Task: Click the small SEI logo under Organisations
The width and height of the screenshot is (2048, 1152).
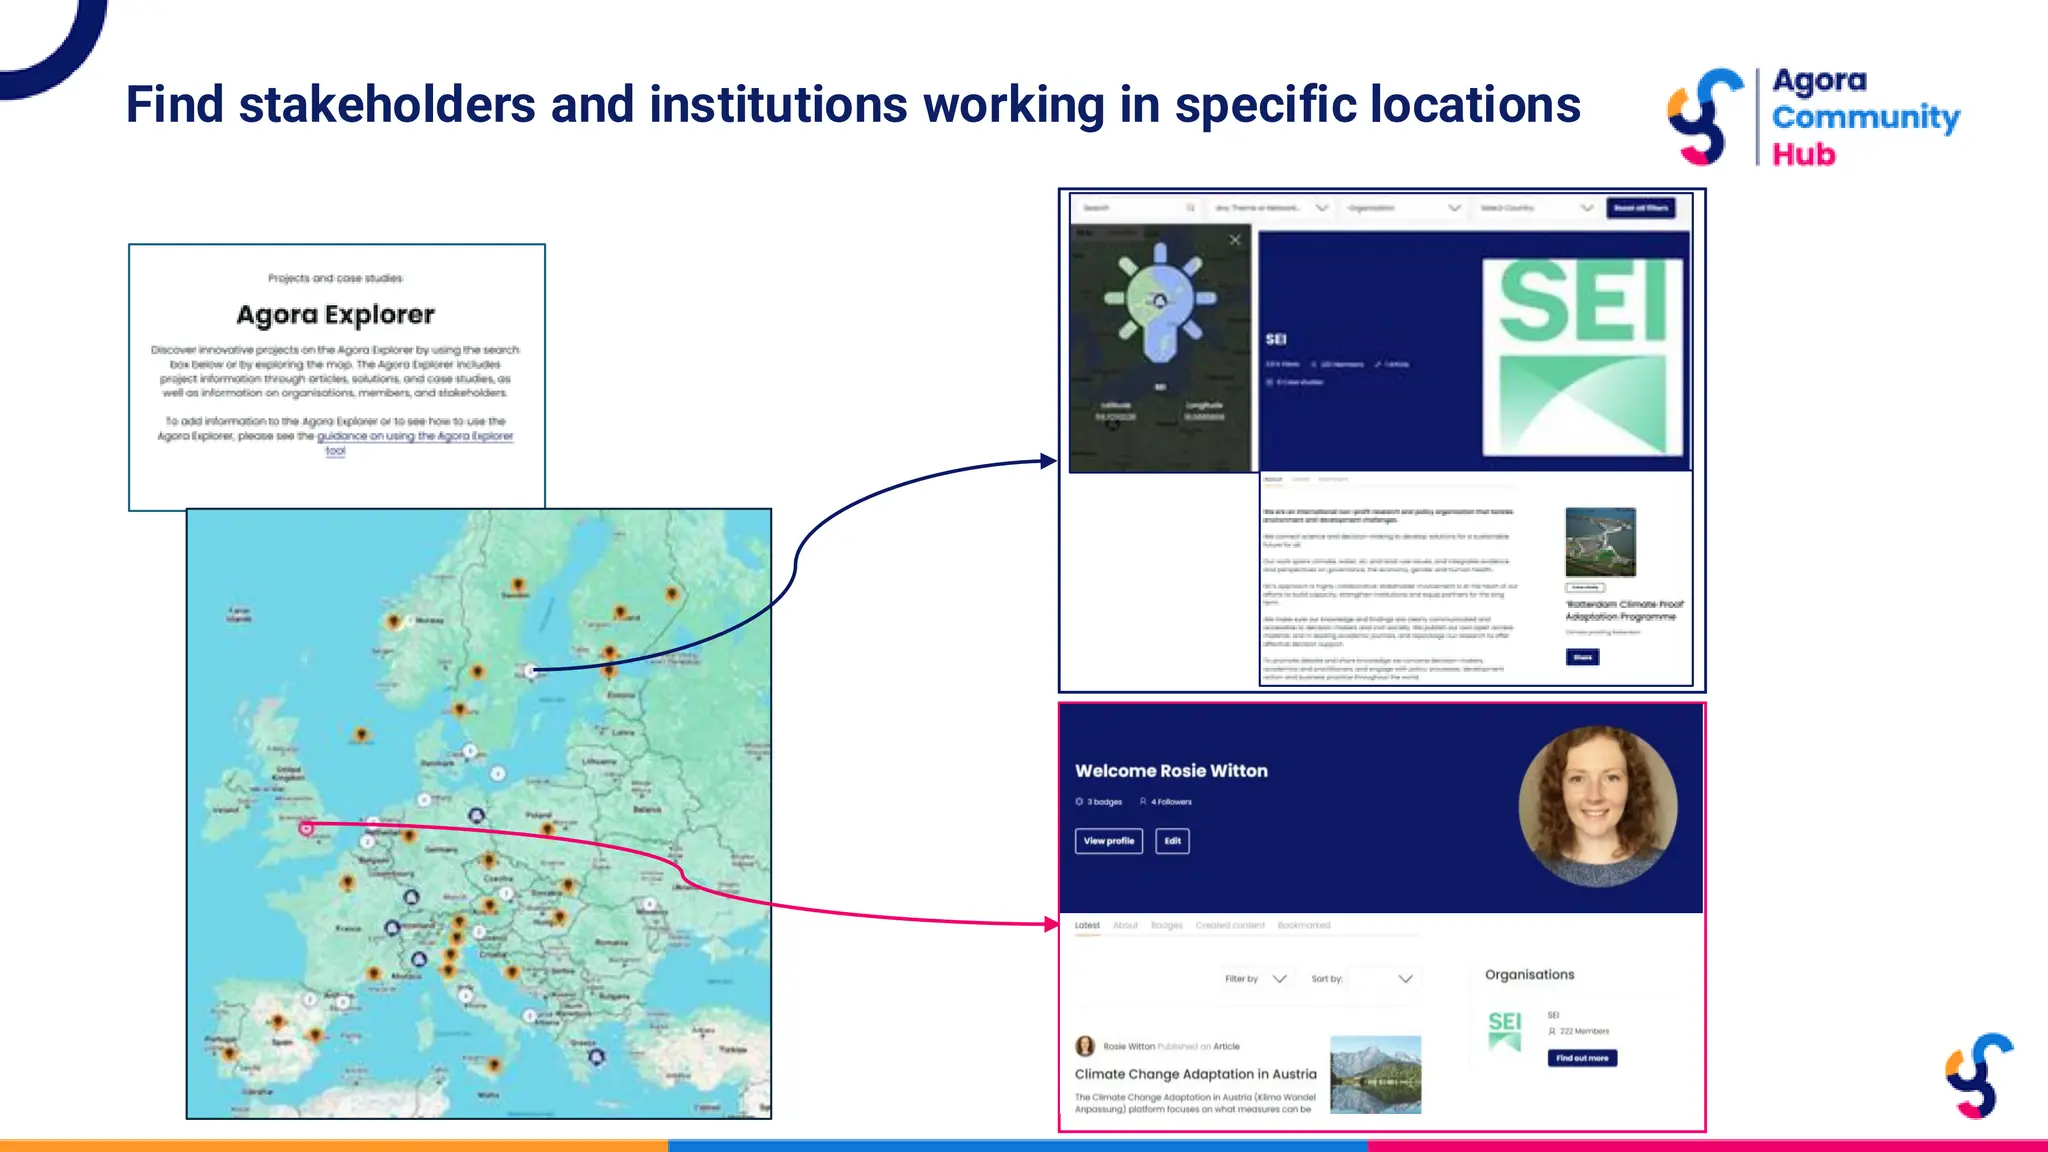Action: (1505, 1030)
